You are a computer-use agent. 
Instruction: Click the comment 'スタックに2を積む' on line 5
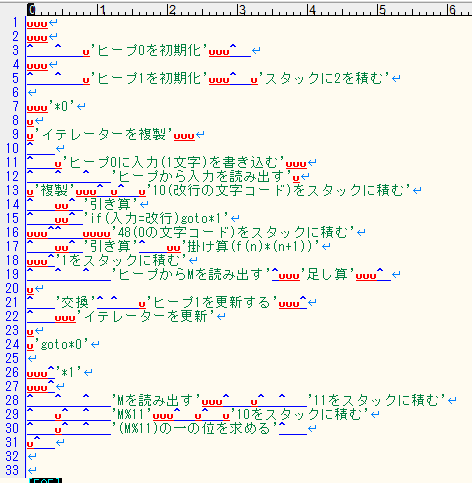(324, 79)
